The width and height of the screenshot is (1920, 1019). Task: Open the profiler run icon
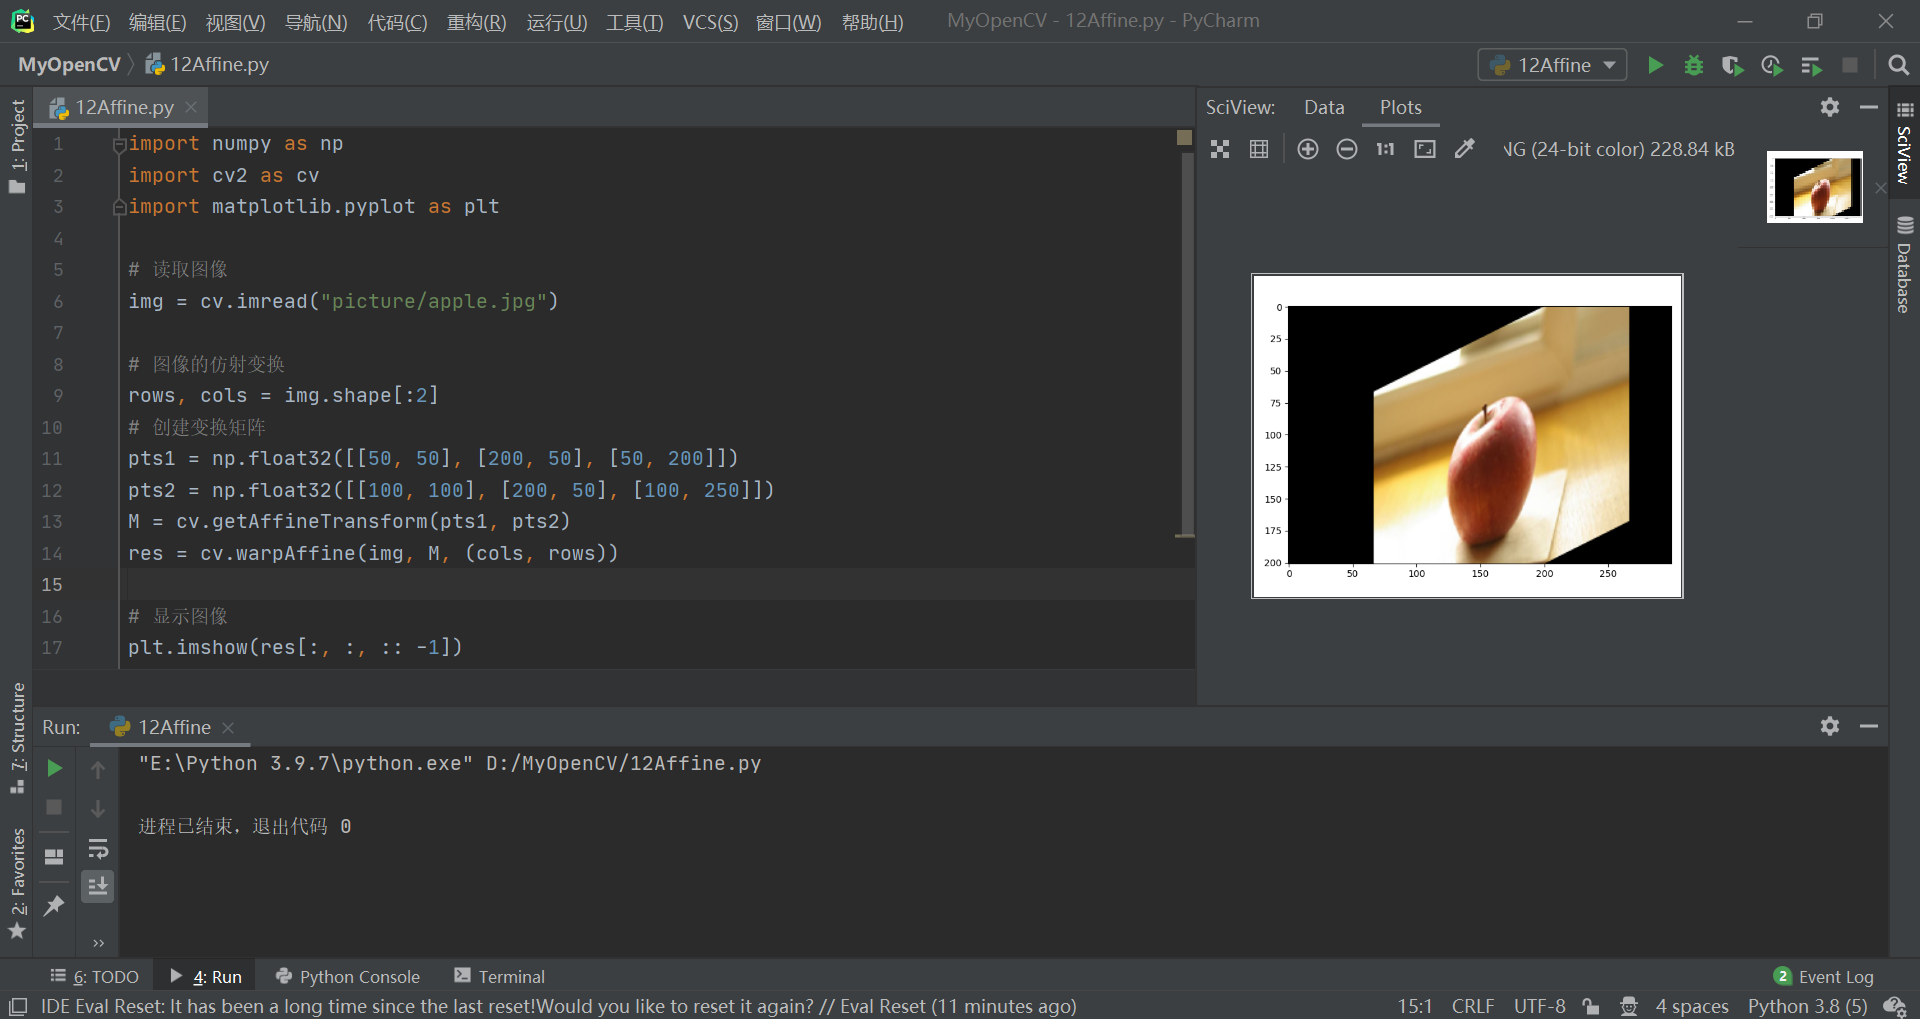(x=1772, y=65)
